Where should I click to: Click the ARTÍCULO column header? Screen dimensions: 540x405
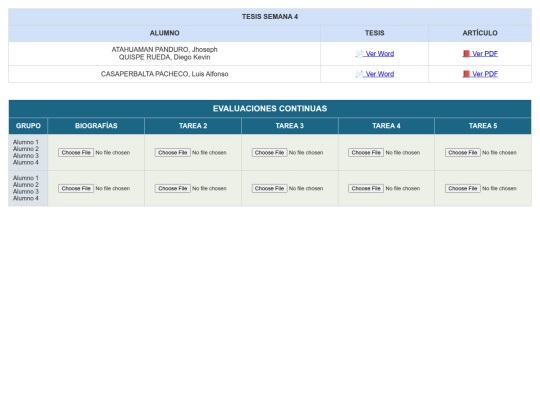[x=480, y=33]
